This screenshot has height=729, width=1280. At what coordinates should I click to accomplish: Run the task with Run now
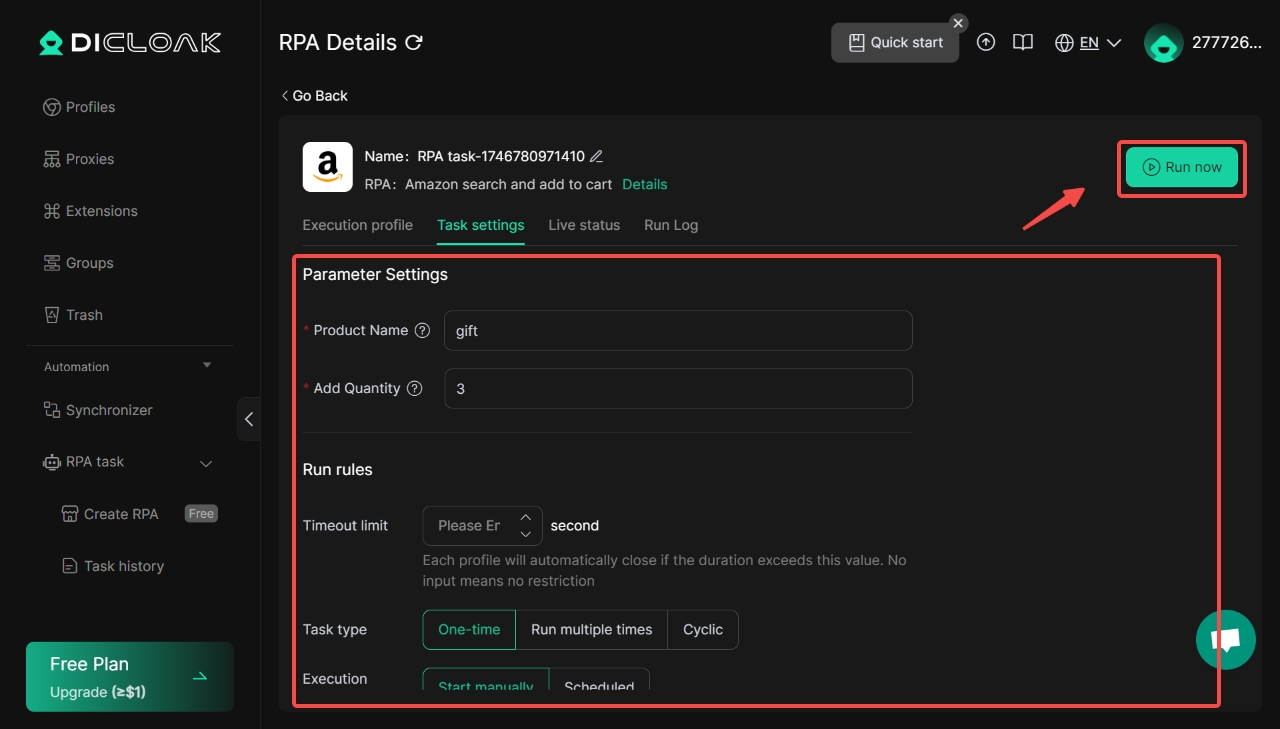click(1182, 168)
